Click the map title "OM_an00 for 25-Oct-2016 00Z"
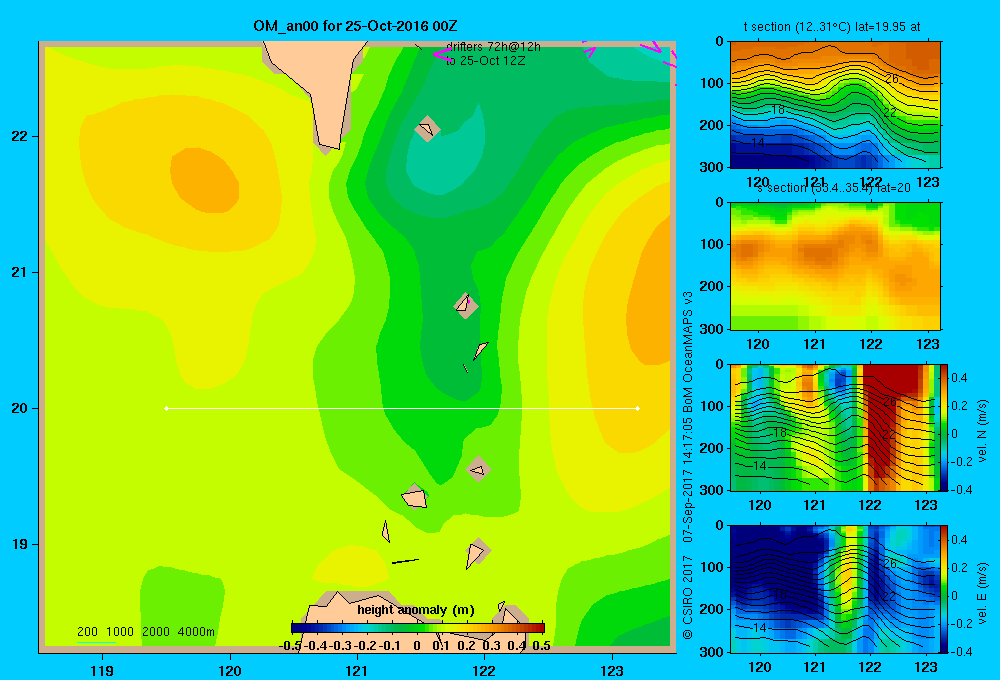Viewport: 1000px width, 680px height. 355,26
